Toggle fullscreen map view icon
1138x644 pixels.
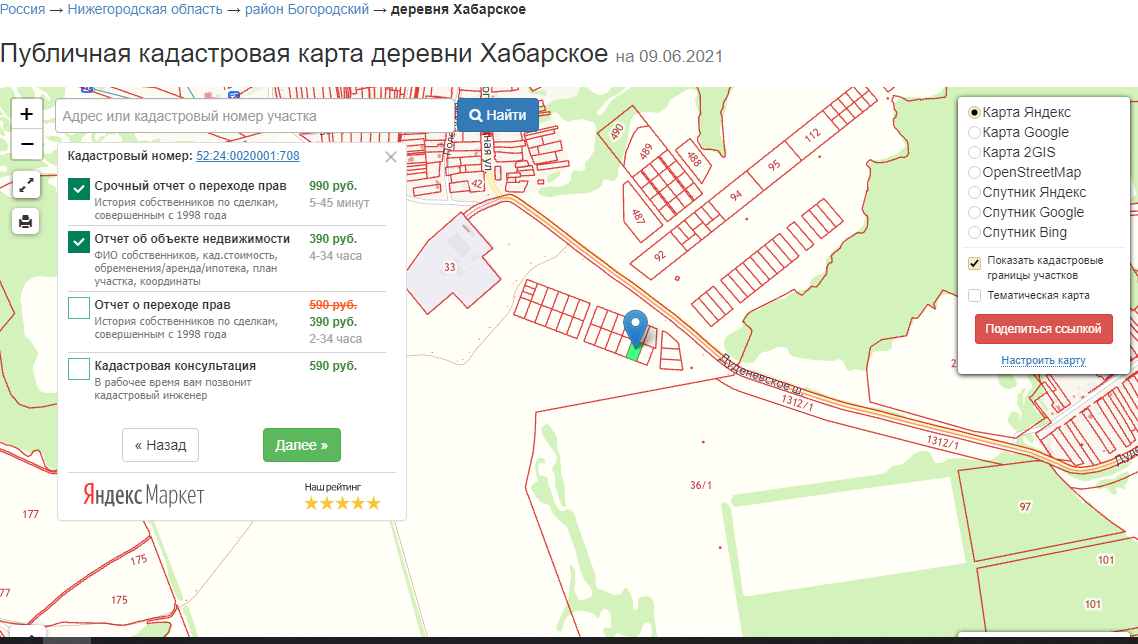(x=26, y=185)
